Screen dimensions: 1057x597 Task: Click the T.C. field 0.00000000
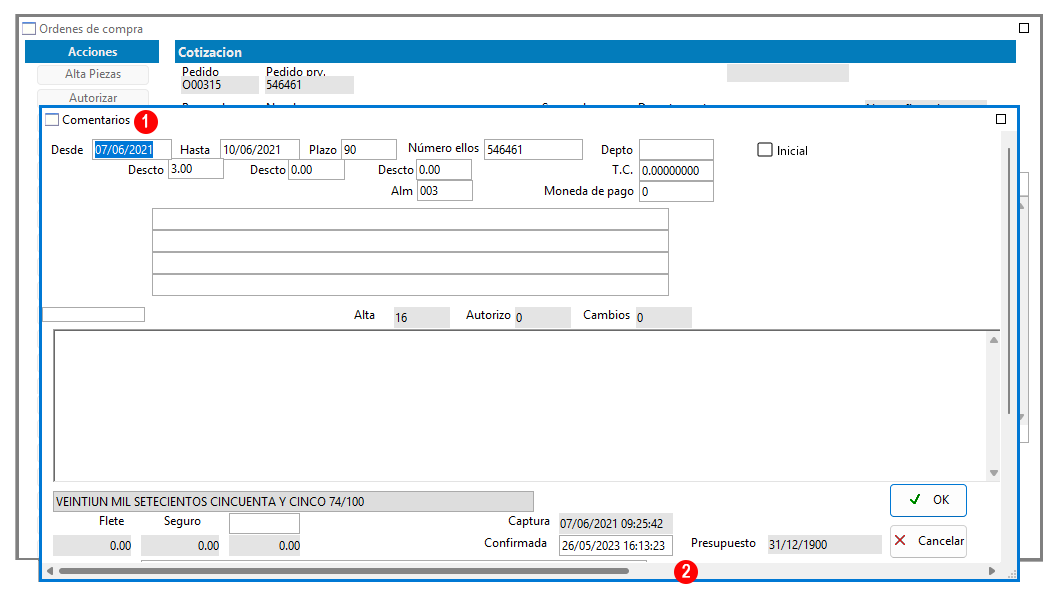tap(676, 170)
